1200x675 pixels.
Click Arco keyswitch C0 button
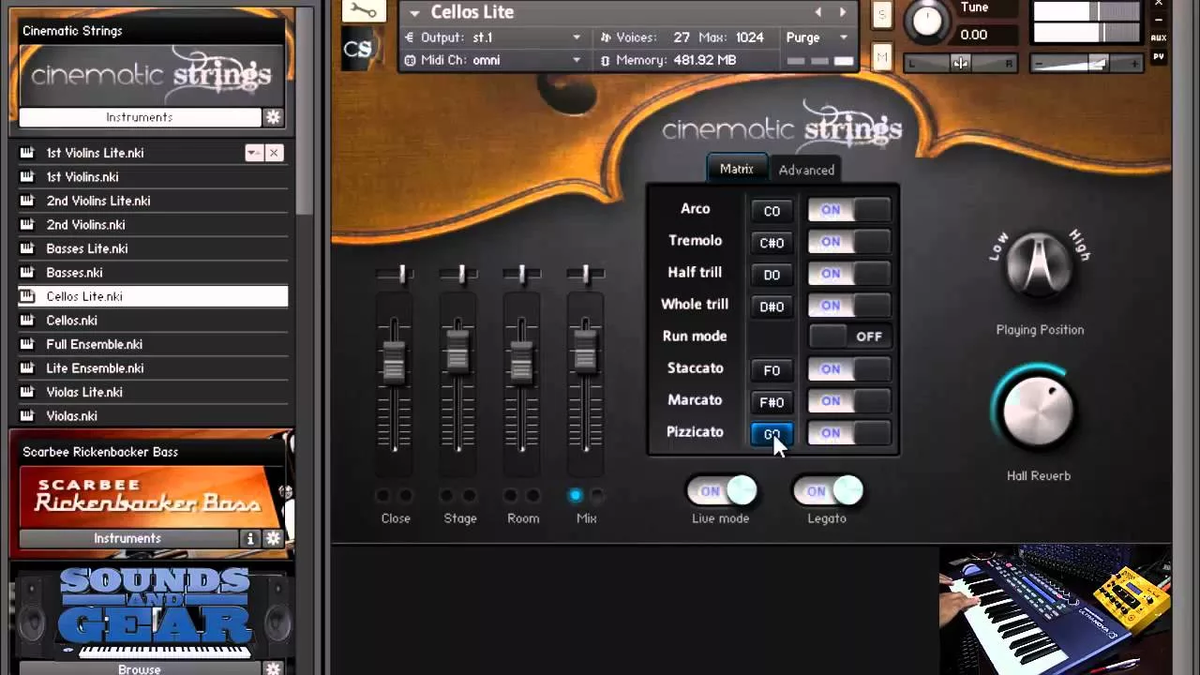coord(772,211)
